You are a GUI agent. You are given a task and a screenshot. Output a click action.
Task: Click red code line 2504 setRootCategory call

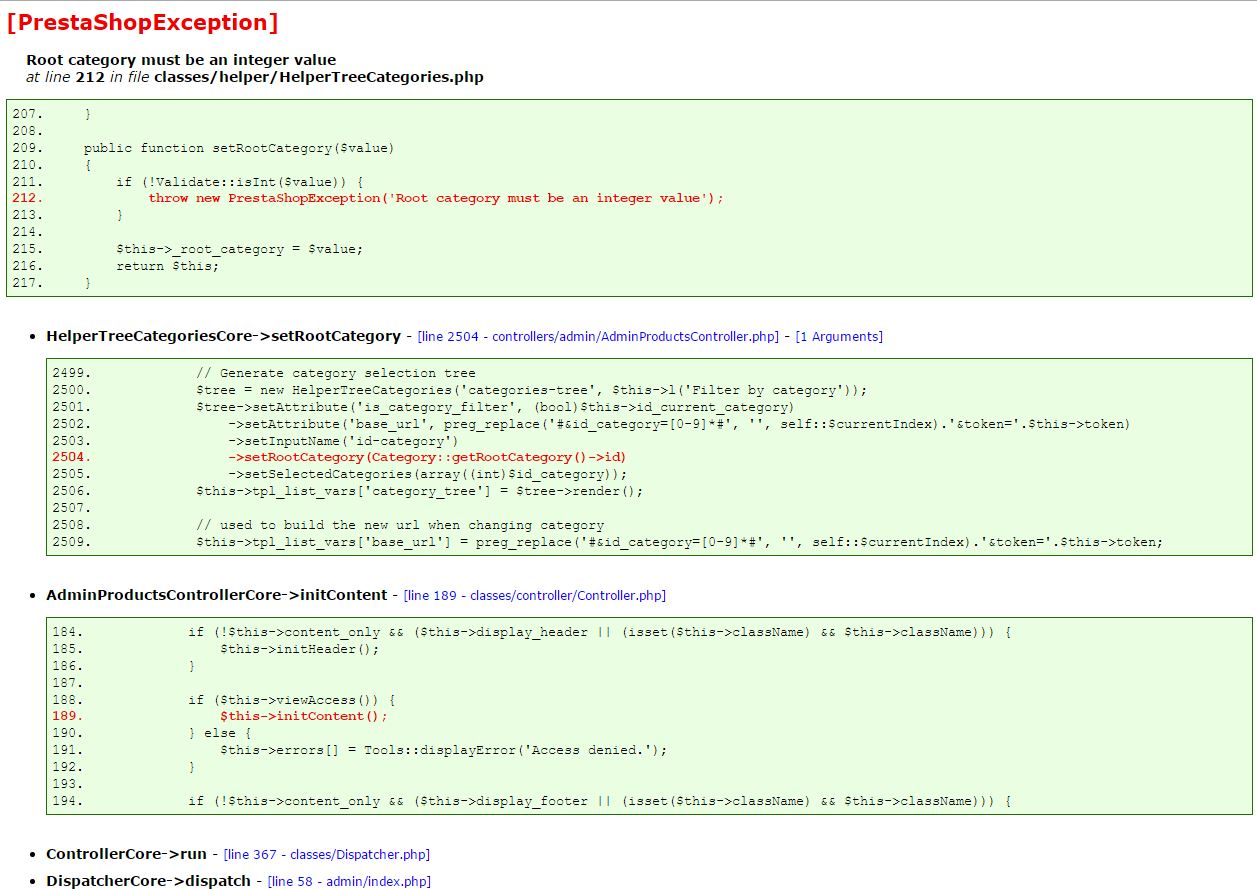(x=427, y=457)
